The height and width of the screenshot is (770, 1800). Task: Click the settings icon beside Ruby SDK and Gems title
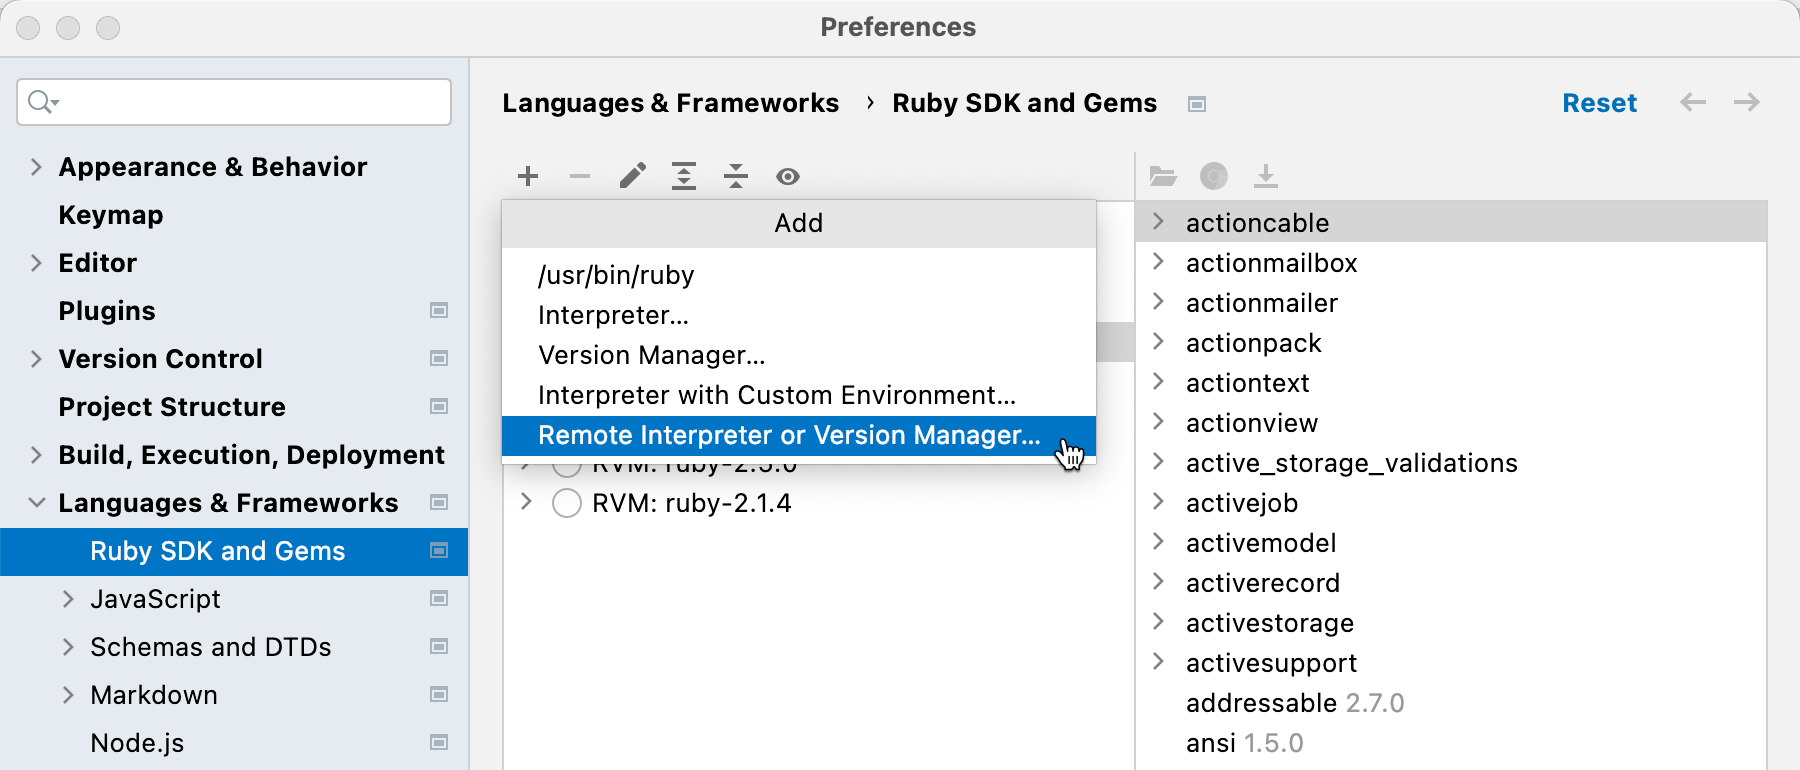click(x=1197, y=104)
